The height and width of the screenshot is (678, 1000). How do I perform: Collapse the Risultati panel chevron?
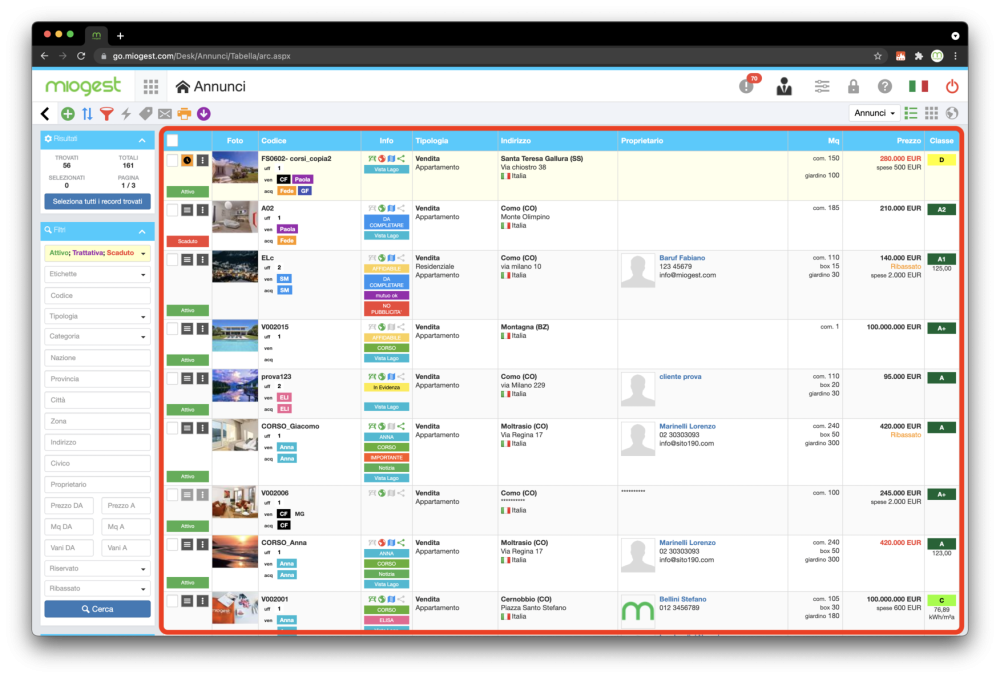coord(142,140)
